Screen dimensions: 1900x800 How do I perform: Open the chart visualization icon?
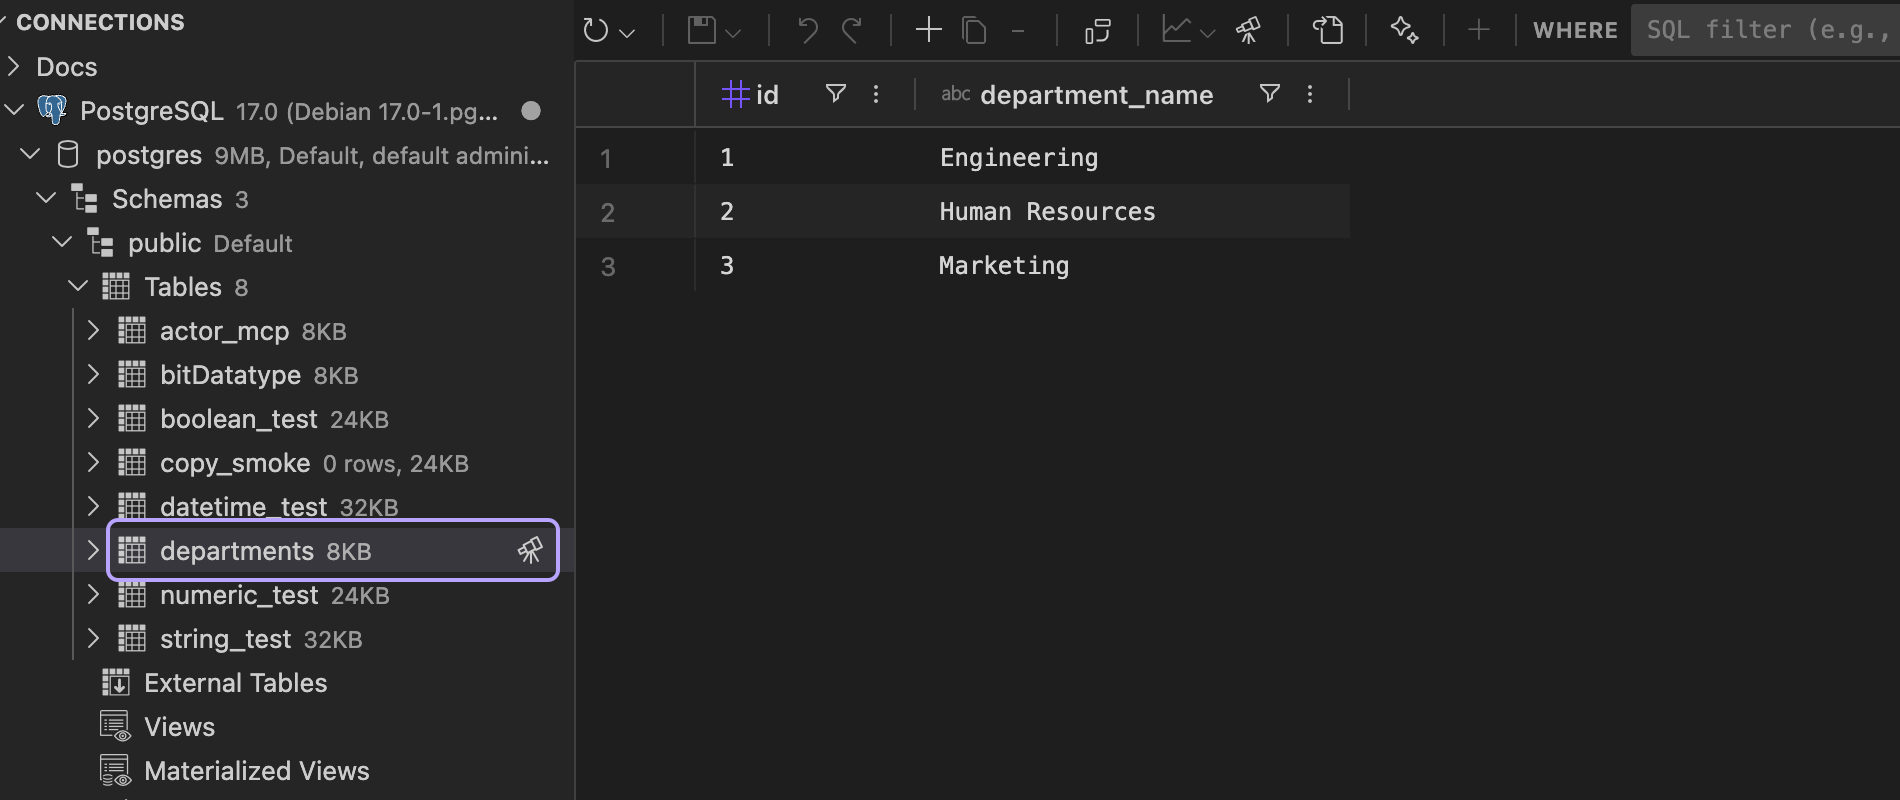coord(1176,30)
